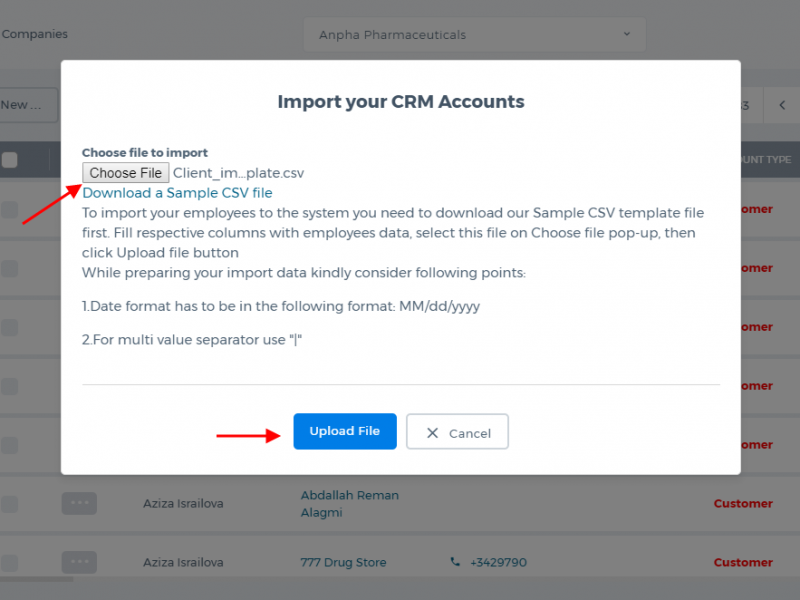The image size is (800, 600).
Task: Expand the Anpha Pharmaceuticals dropdown
Action: click(x=474, y=35)
